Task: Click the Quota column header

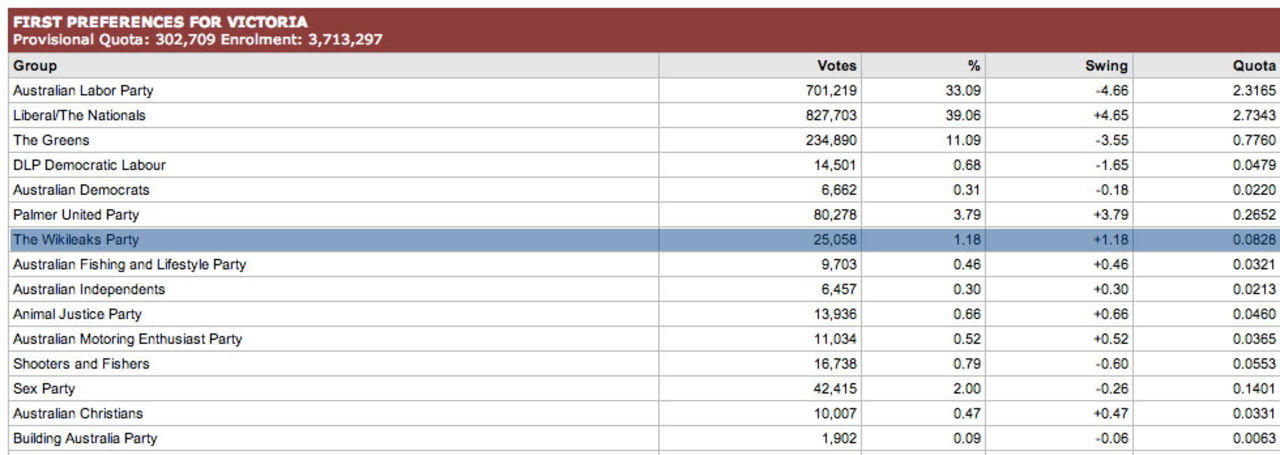Action: click(x=1254, y=66)
